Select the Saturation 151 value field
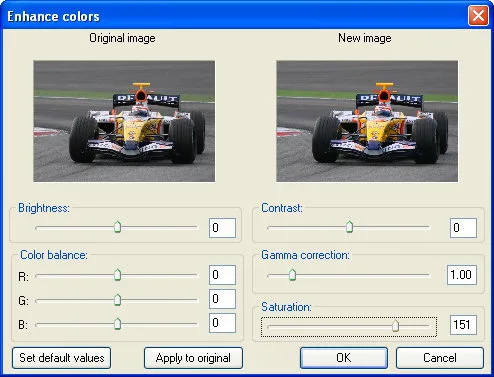The width and height of the screenshot is (494, 377). coord(463,325)
